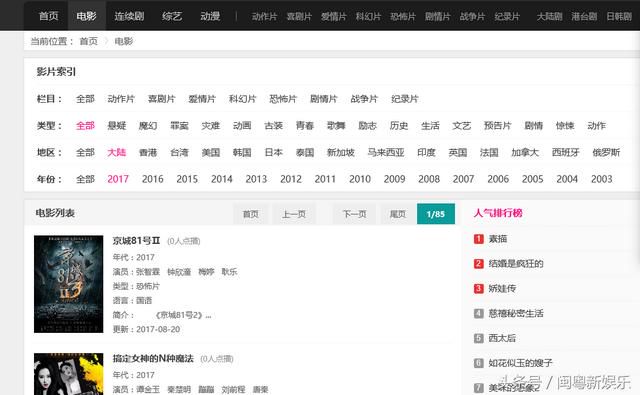Open 日韩剧 in the top nav bar
The width and height of the screenshot is (640, 395).
[x=619, y=16]
